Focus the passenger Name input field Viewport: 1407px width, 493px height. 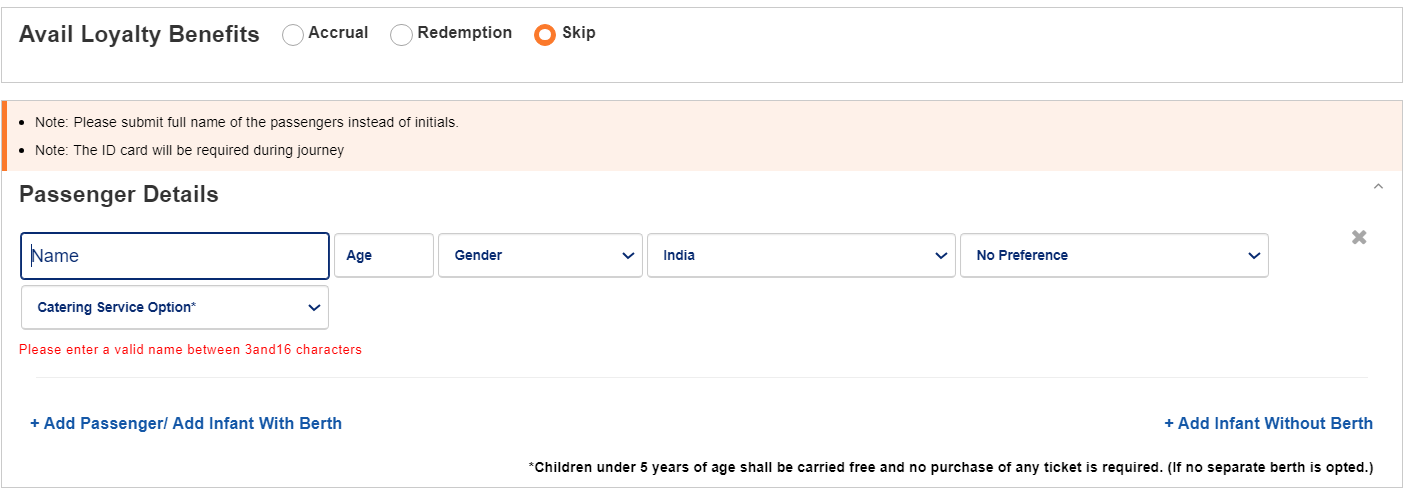(175, 256)
